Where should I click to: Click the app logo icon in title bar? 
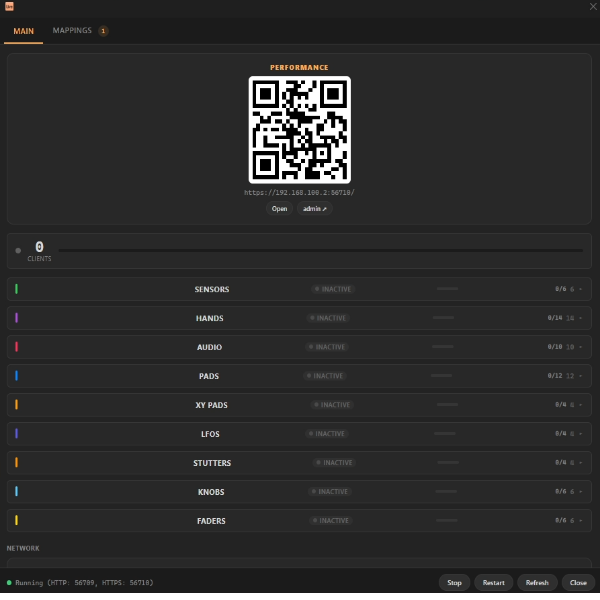pos(9,7)
